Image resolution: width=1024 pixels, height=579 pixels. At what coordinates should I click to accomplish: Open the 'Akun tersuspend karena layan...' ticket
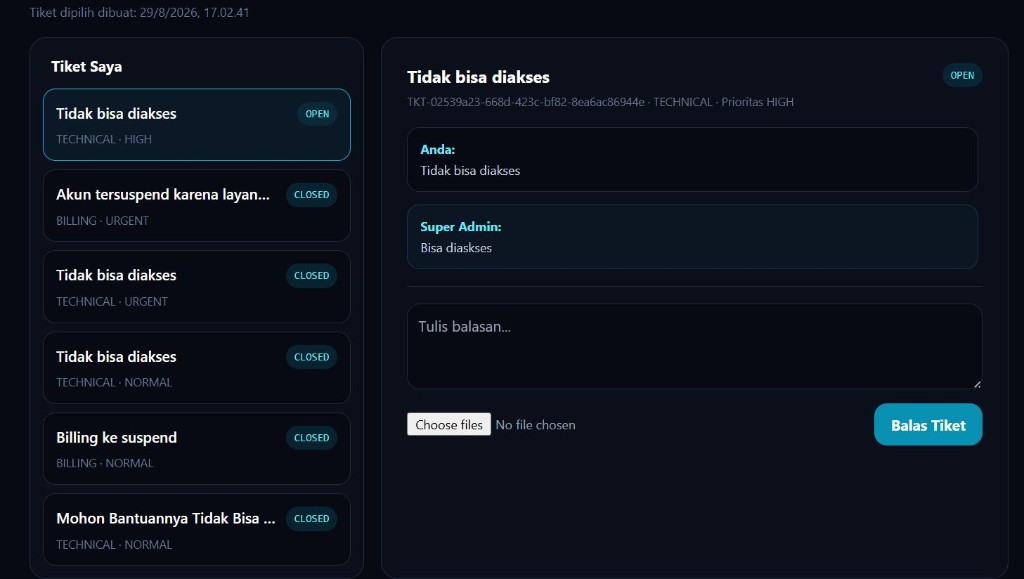coord(197,206)
